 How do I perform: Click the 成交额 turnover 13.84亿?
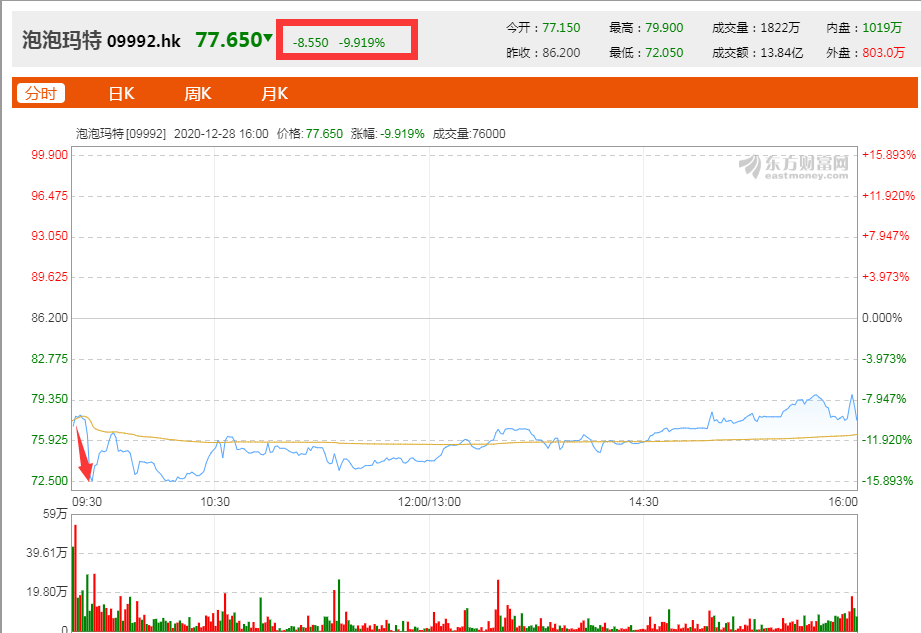tap(782, 53)
